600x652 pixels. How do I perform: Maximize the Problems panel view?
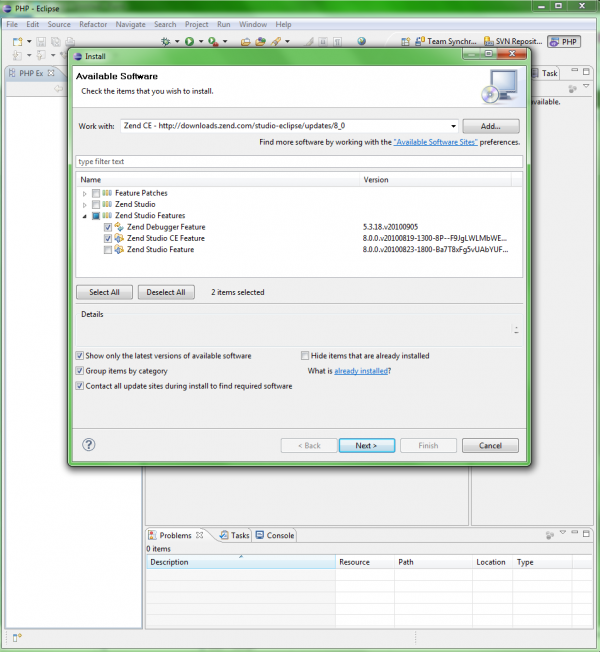click(x=586, y=533)
